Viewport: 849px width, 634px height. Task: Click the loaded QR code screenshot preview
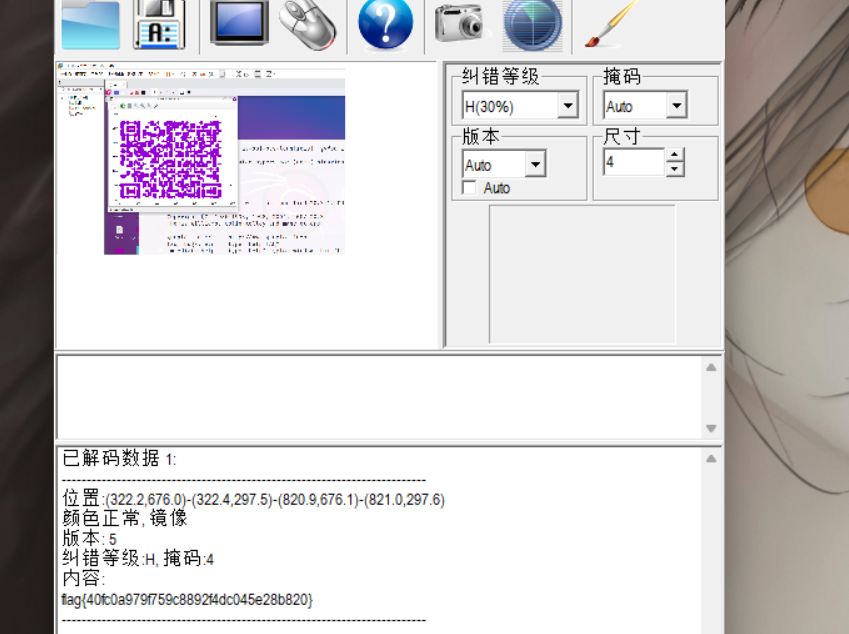click(201, 159)
